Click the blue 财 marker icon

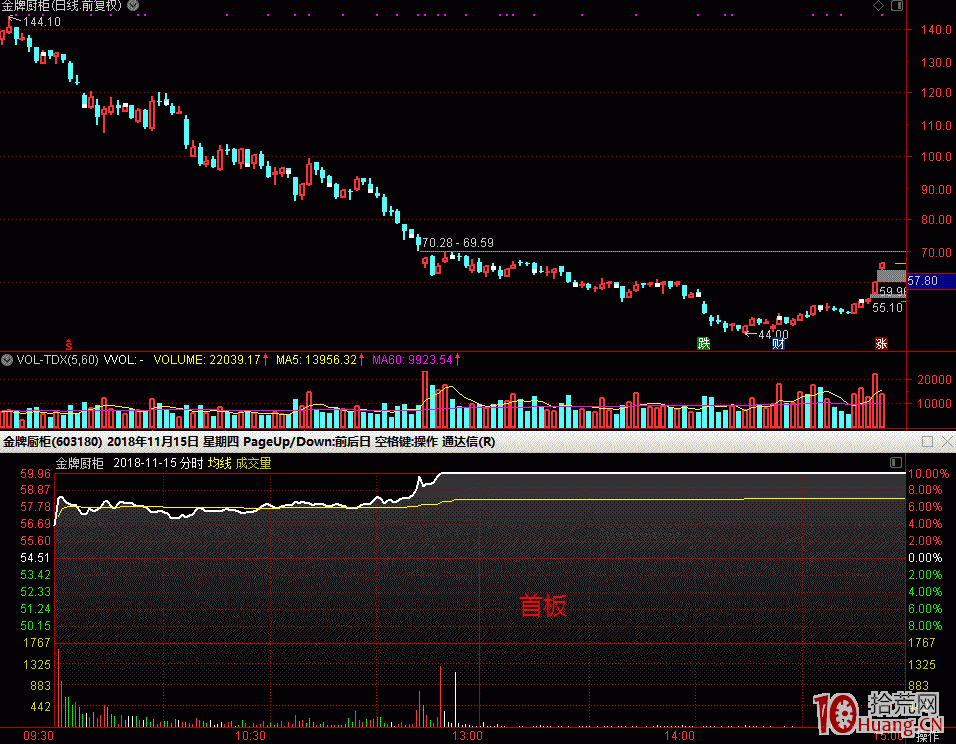(778, 344)
